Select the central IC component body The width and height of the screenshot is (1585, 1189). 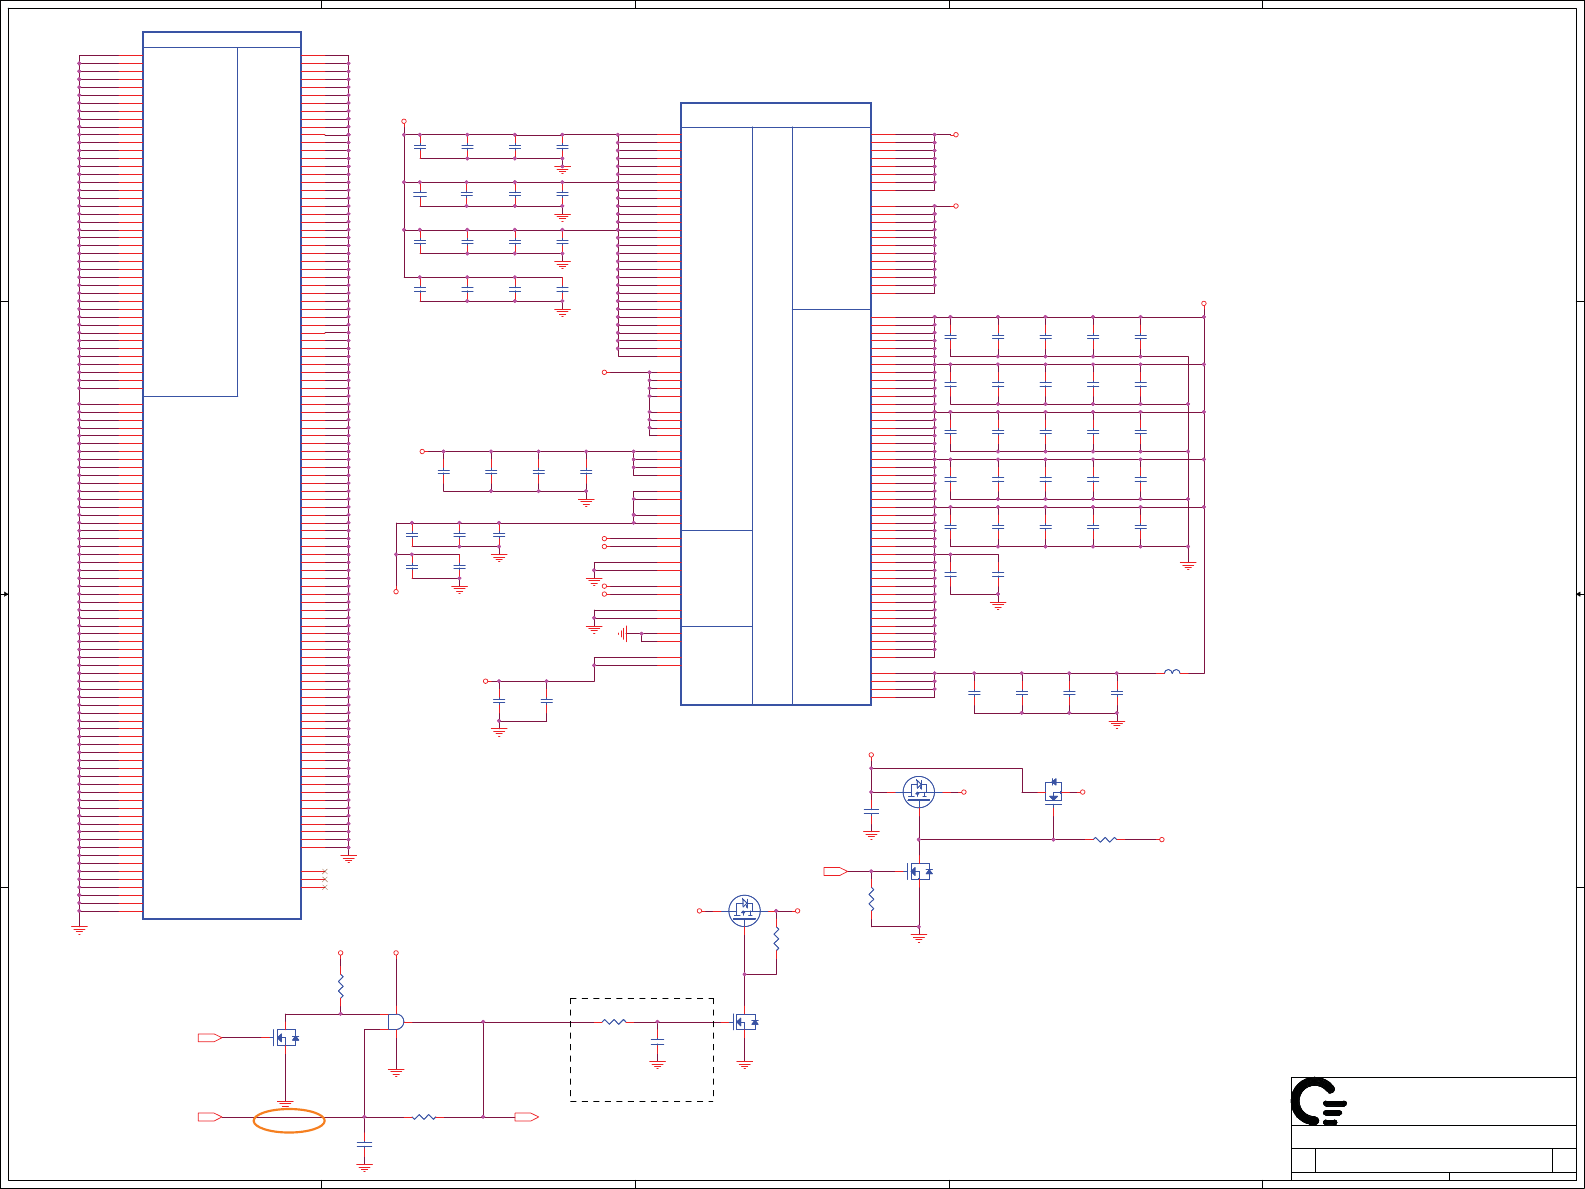(776, 404)
